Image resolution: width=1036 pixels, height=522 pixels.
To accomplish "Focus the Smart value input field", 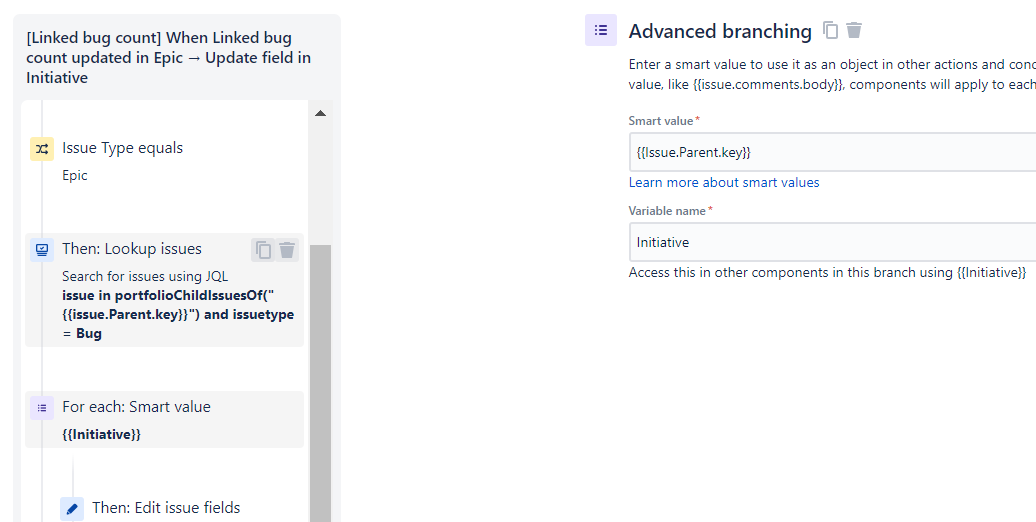I will click(x=832, y=152).
